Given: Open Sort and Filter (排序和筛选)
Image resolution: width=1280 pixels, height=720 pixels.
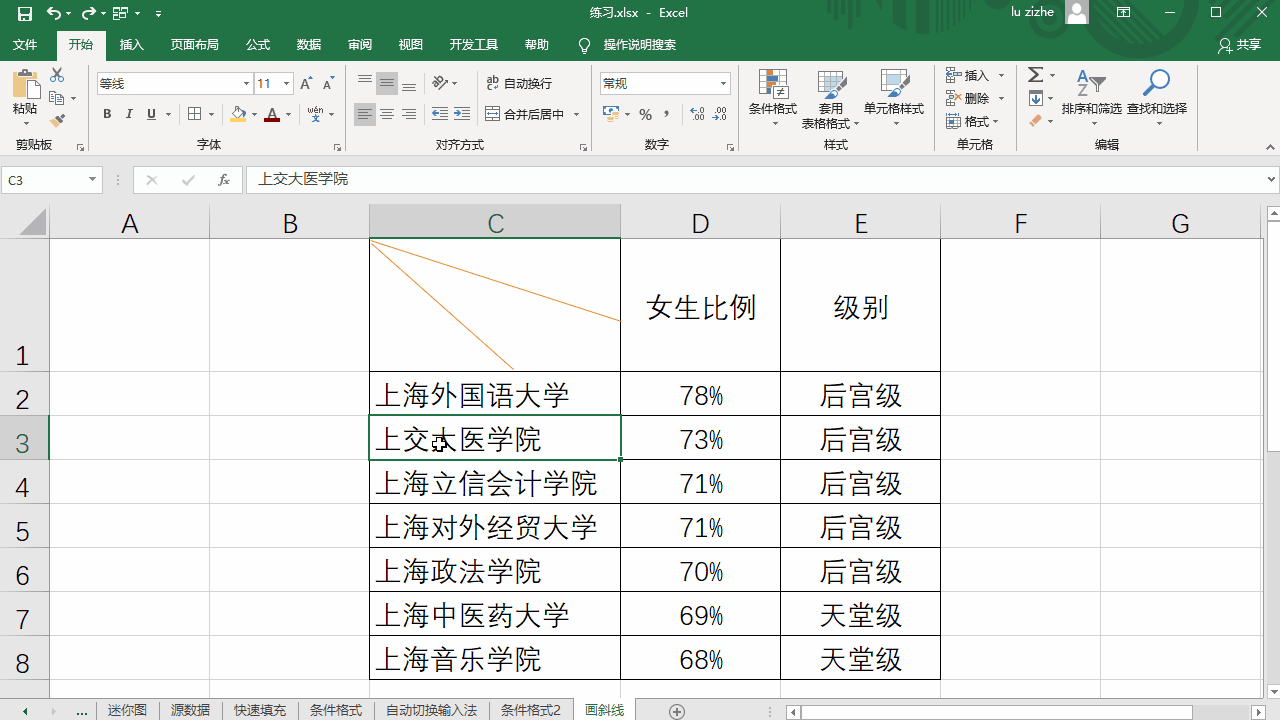Looking at the screenshot, I should tap(1091, 98).
